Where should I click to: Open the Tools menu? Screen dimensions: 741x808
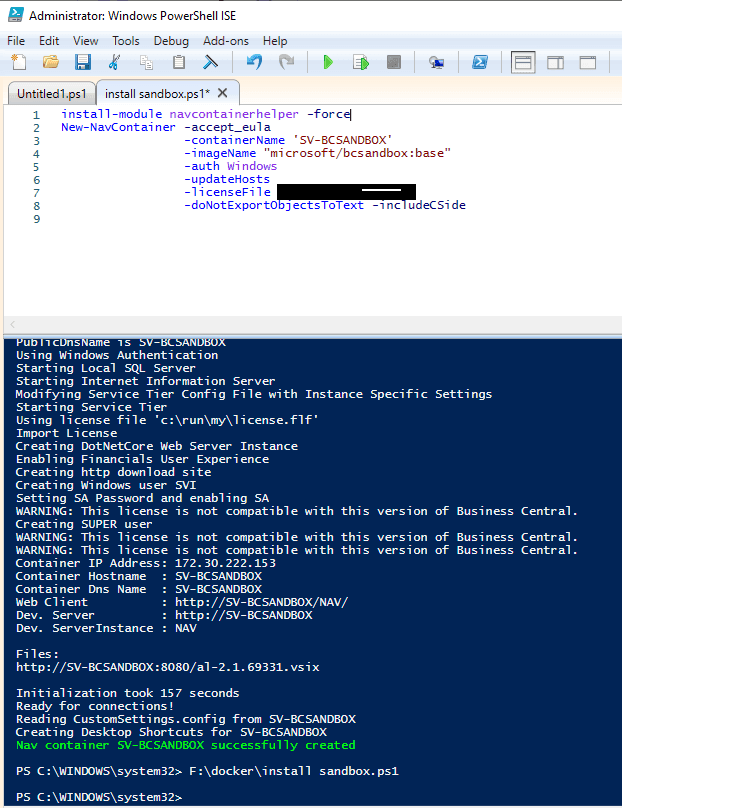click(126, 41)
